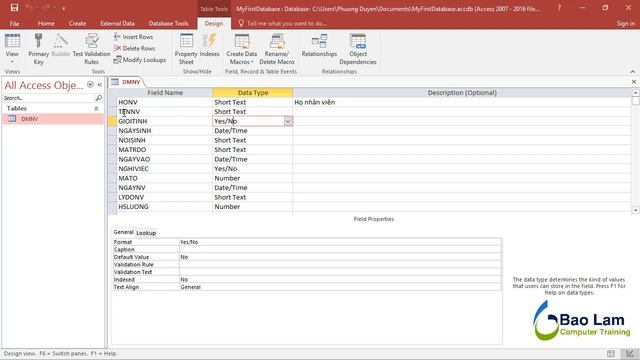Select the LYDONV field name cell
This screenshot has height=360, width=640.
point(164,197)
